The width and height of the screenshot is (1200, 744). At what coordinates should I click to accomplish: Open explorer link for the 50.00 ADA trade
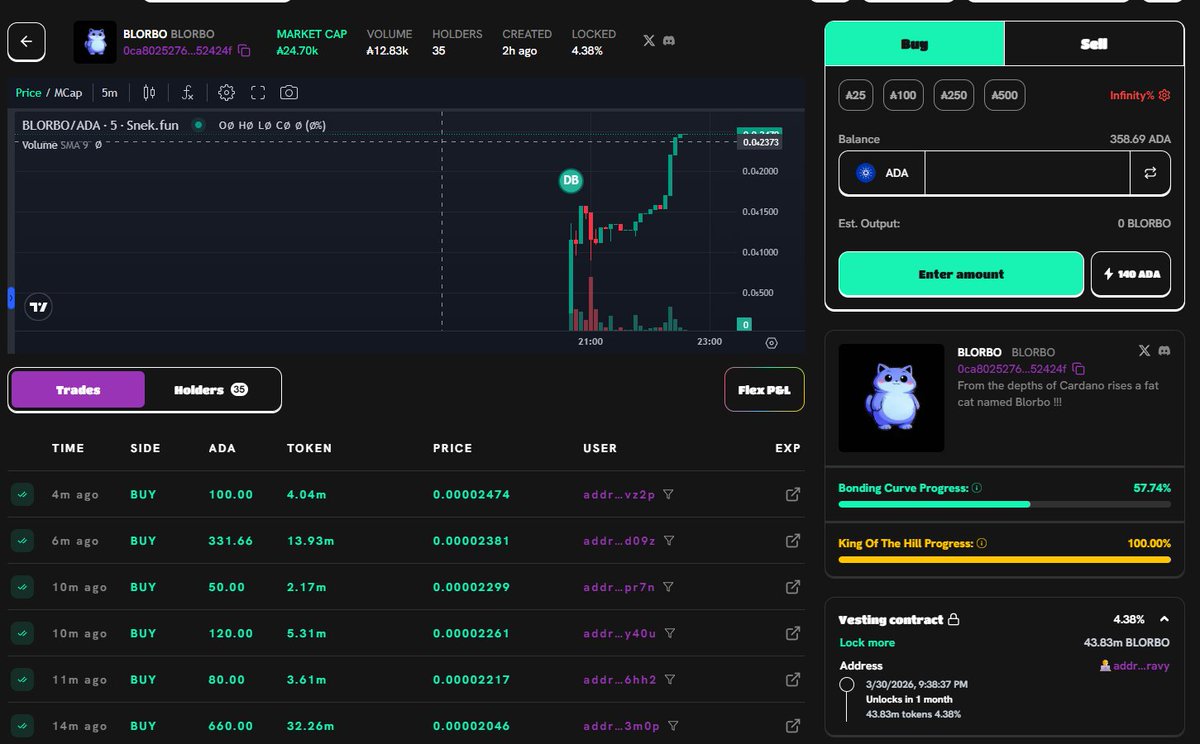pos(793,586)
